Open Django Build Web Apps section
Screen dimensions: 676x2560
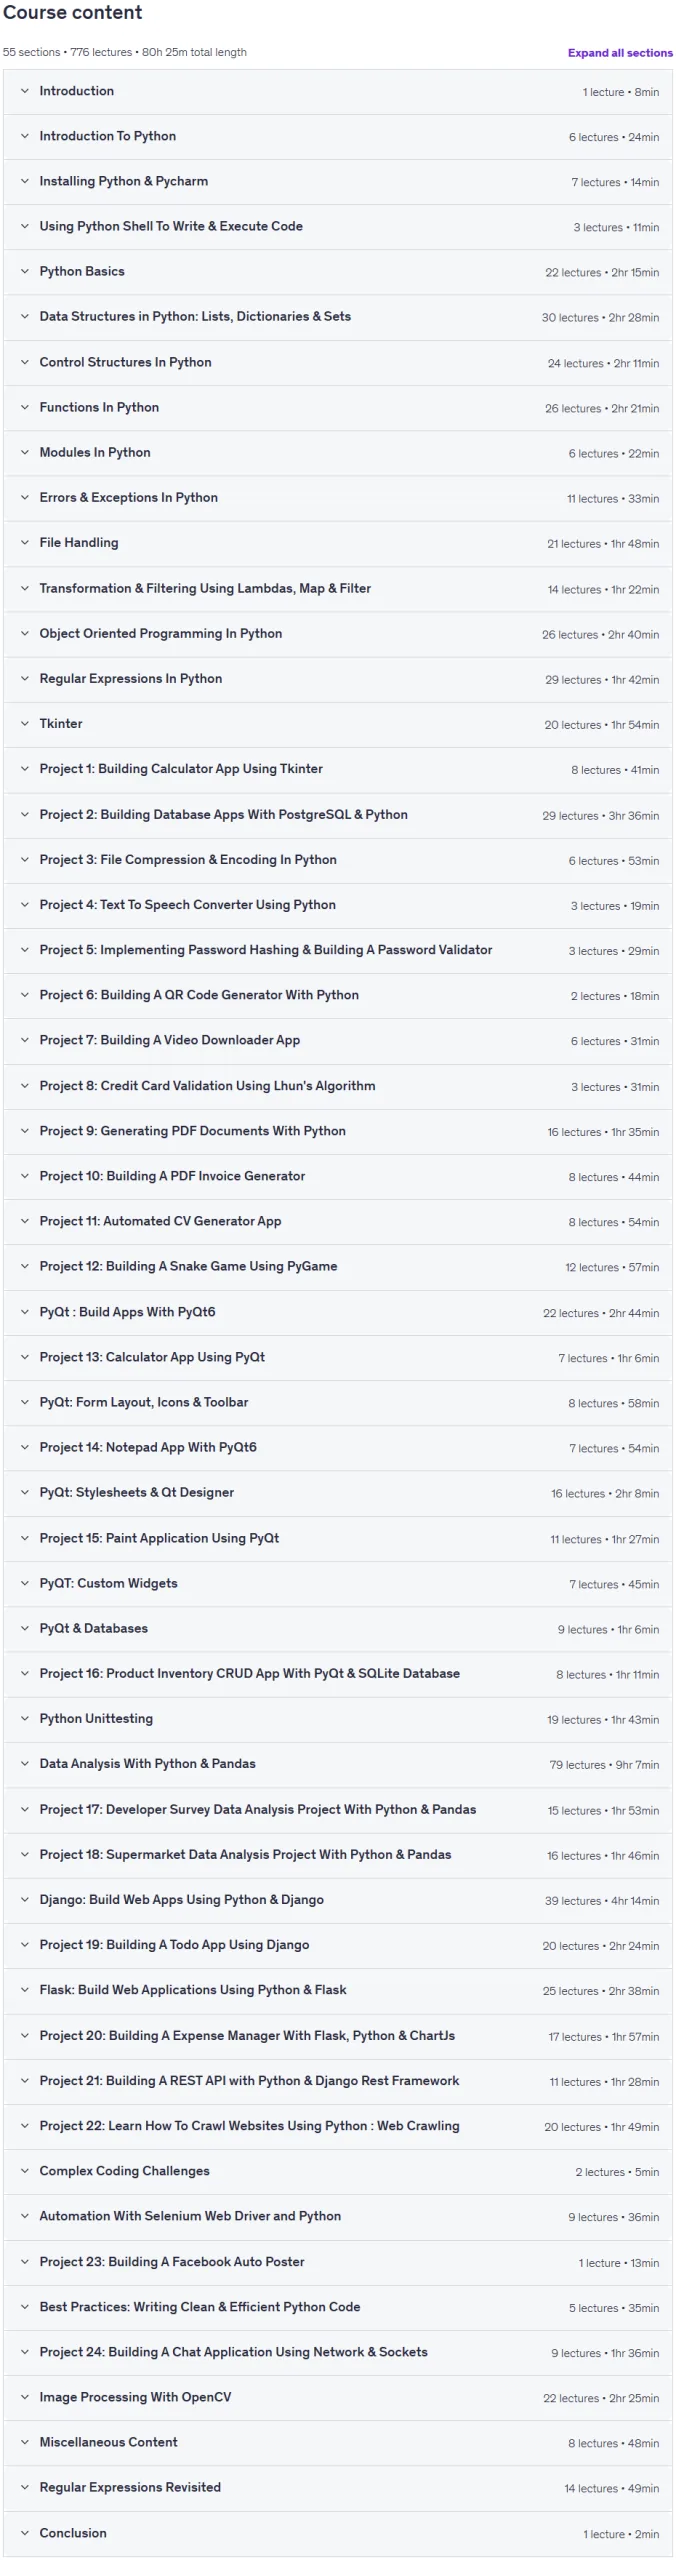[x=338, y=1899]
